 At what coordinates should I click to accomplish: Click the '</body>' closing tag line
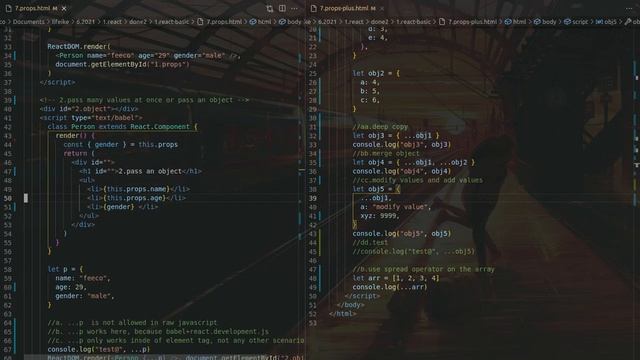pos(351,305)
